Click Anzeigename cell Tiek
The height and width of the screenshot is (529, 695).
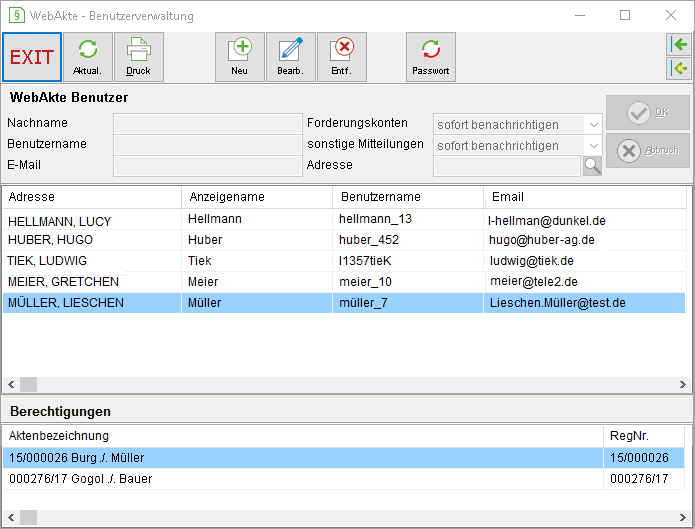[199, 261]
